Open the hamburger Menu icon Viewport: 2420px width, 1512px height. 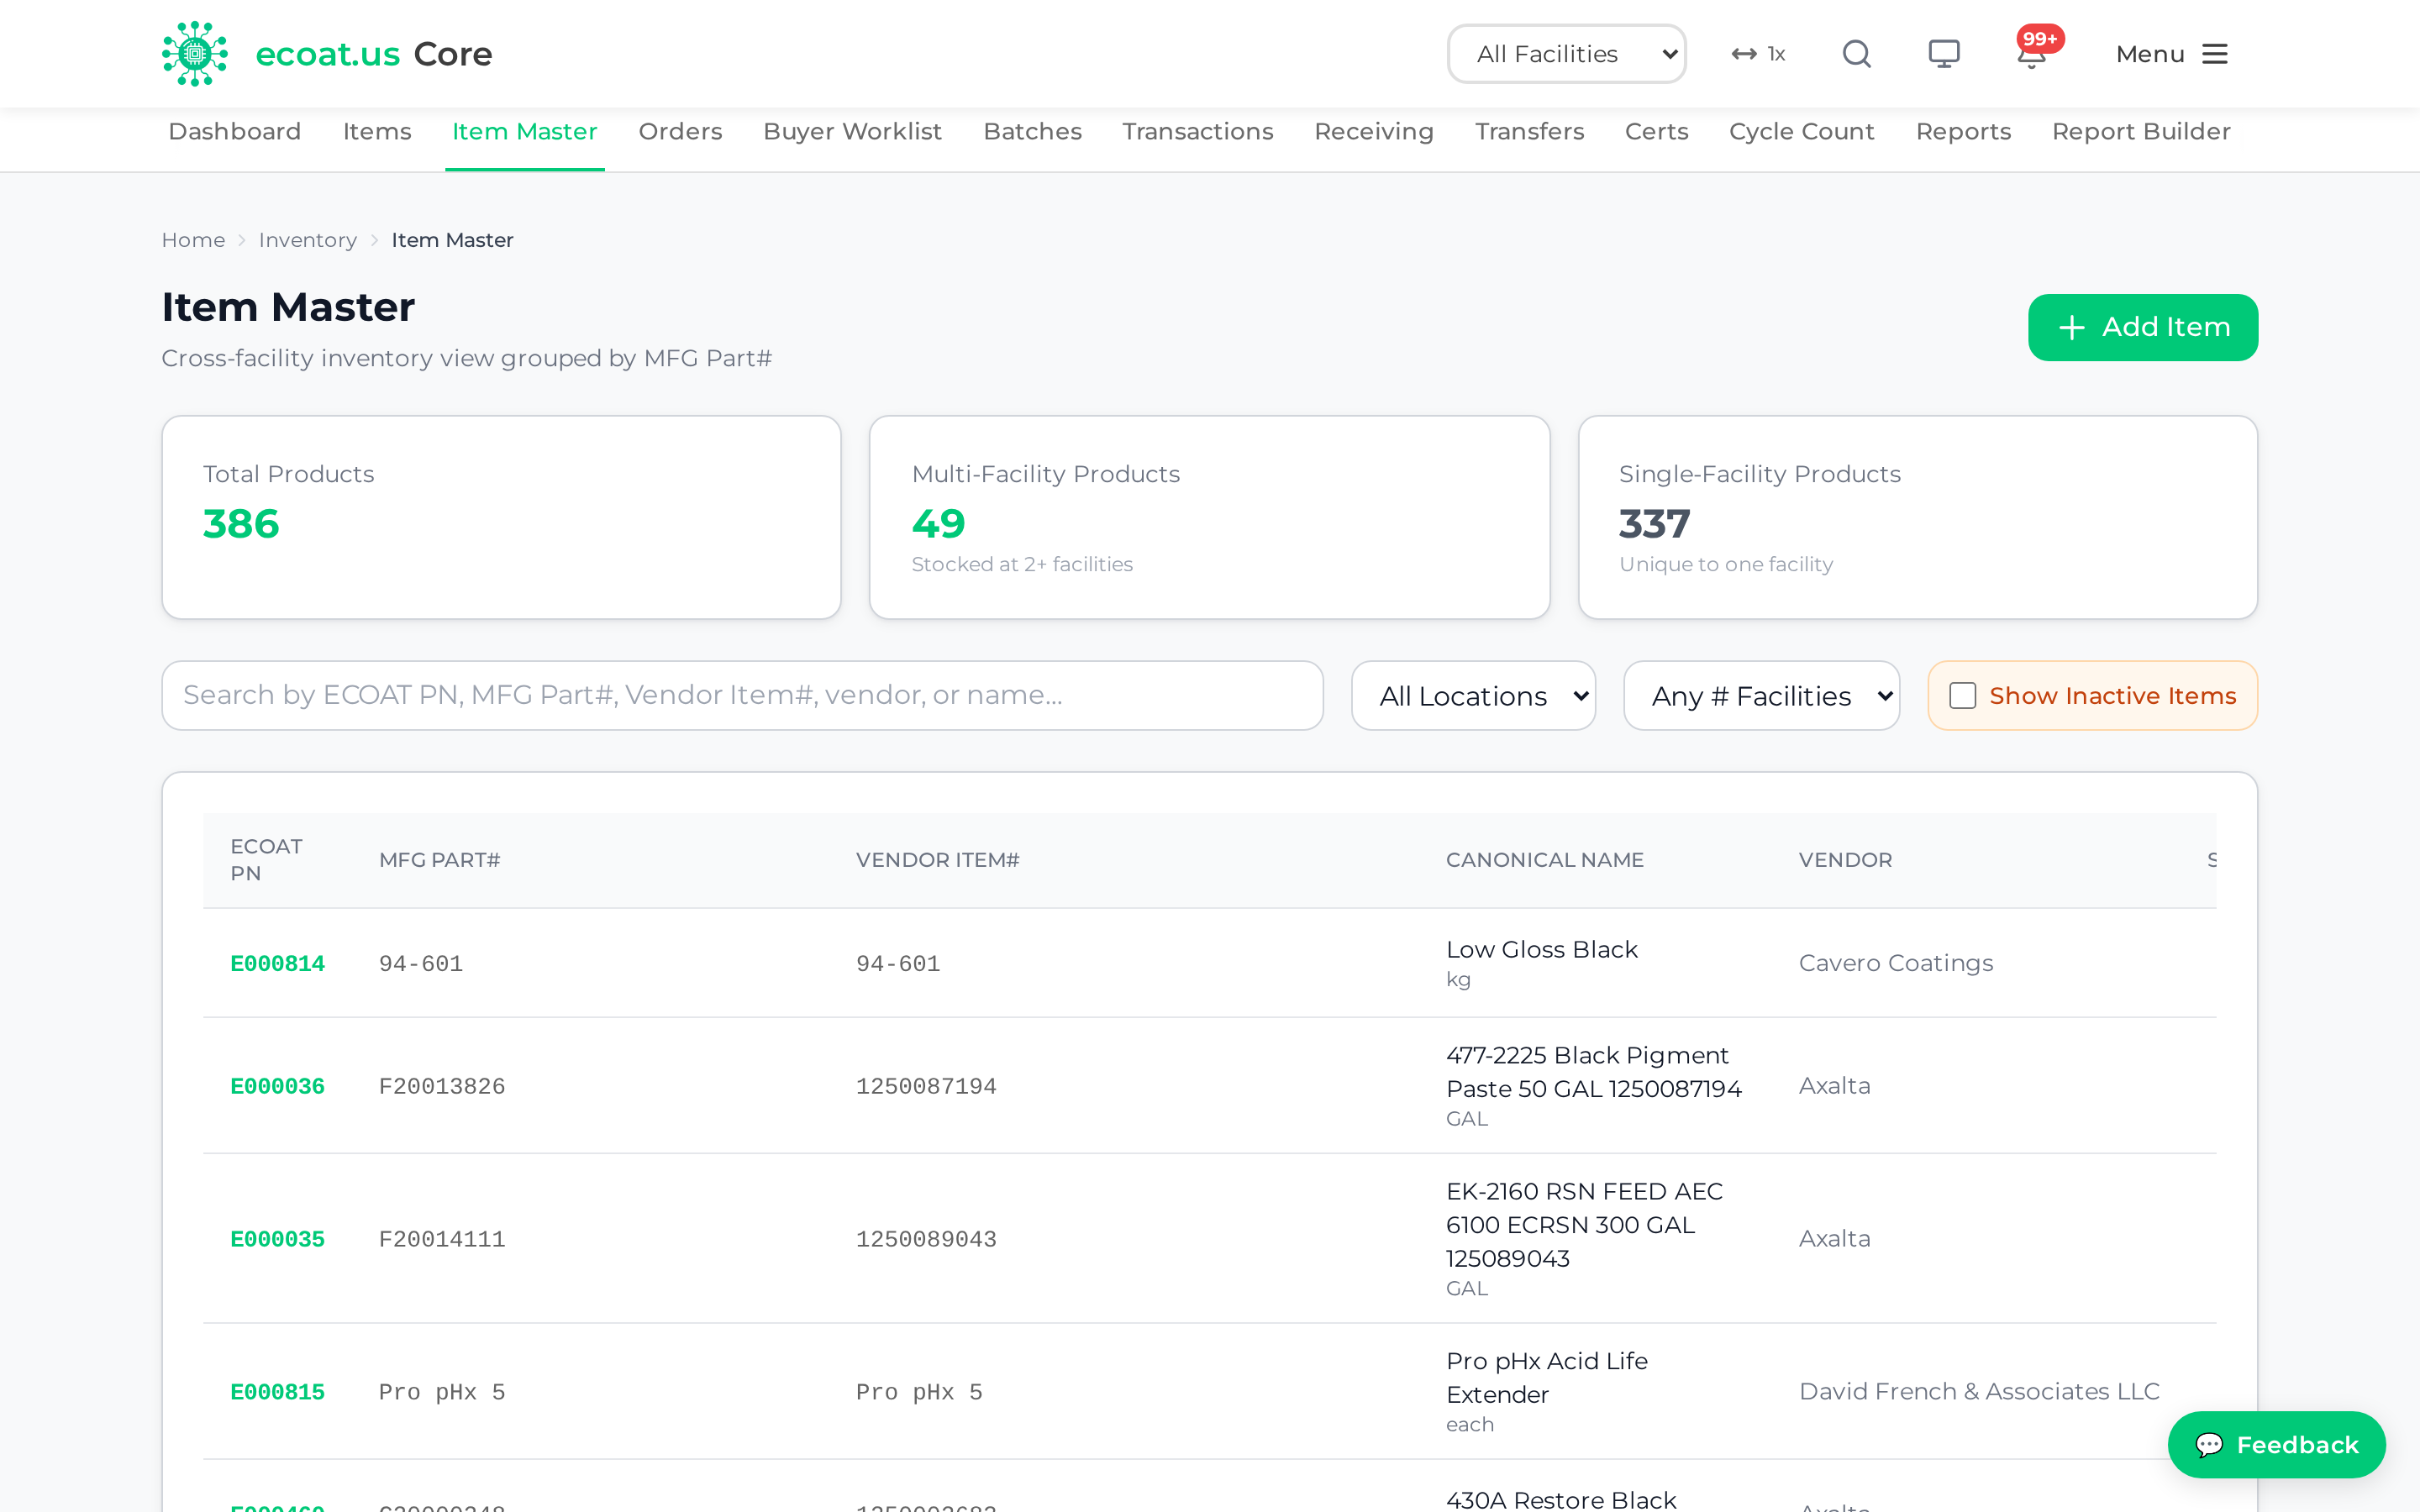[x=2215, y=54]
